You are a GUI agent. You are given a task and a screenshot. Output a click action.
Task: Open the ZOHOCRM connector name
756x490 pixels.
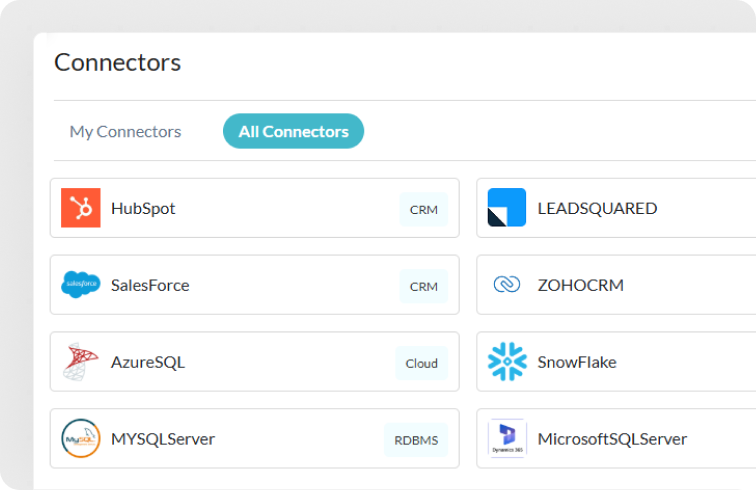point(580,285)
